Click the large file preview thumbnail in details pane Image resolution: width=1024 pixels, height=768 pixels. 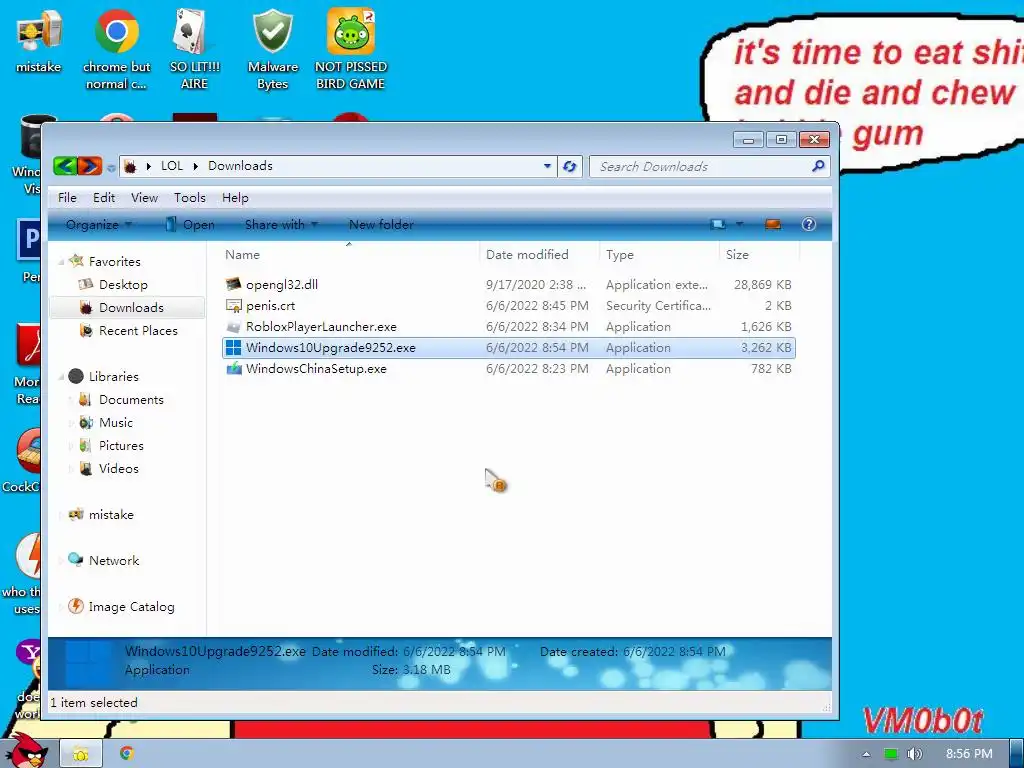[89, 662]
